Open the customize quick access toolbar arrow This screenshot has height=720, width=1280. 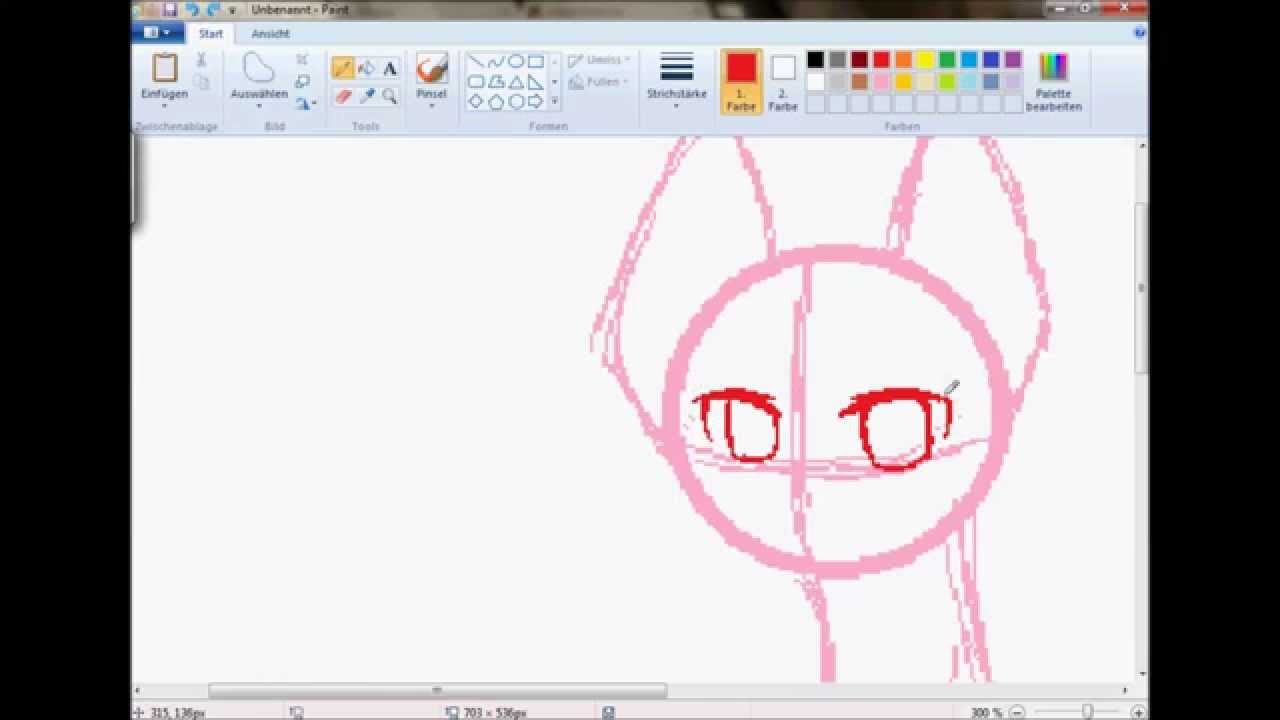click(232, 10)
